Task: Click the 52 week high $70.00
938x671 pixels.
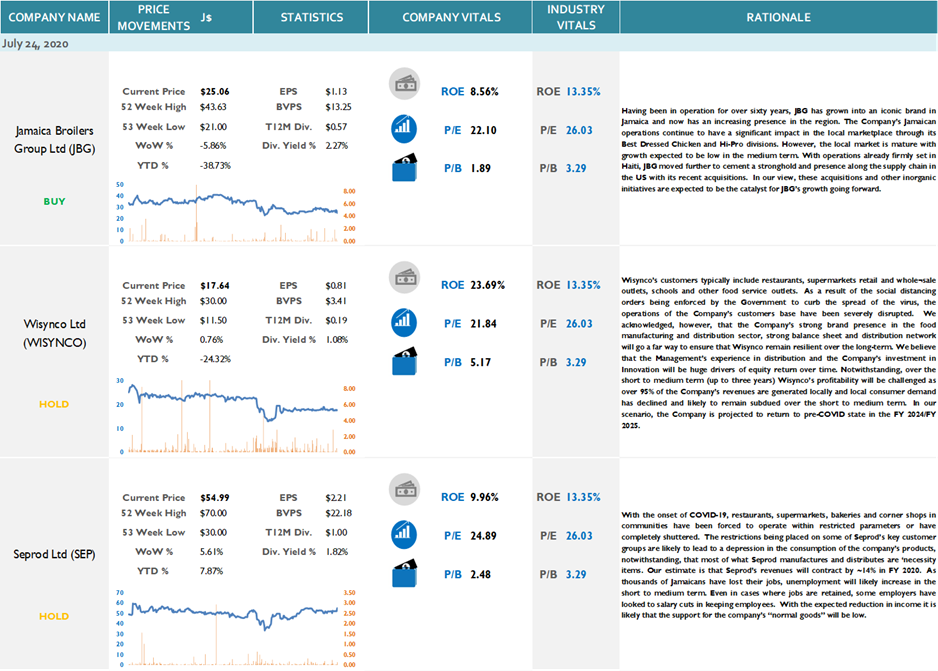Action: point(214,513)
